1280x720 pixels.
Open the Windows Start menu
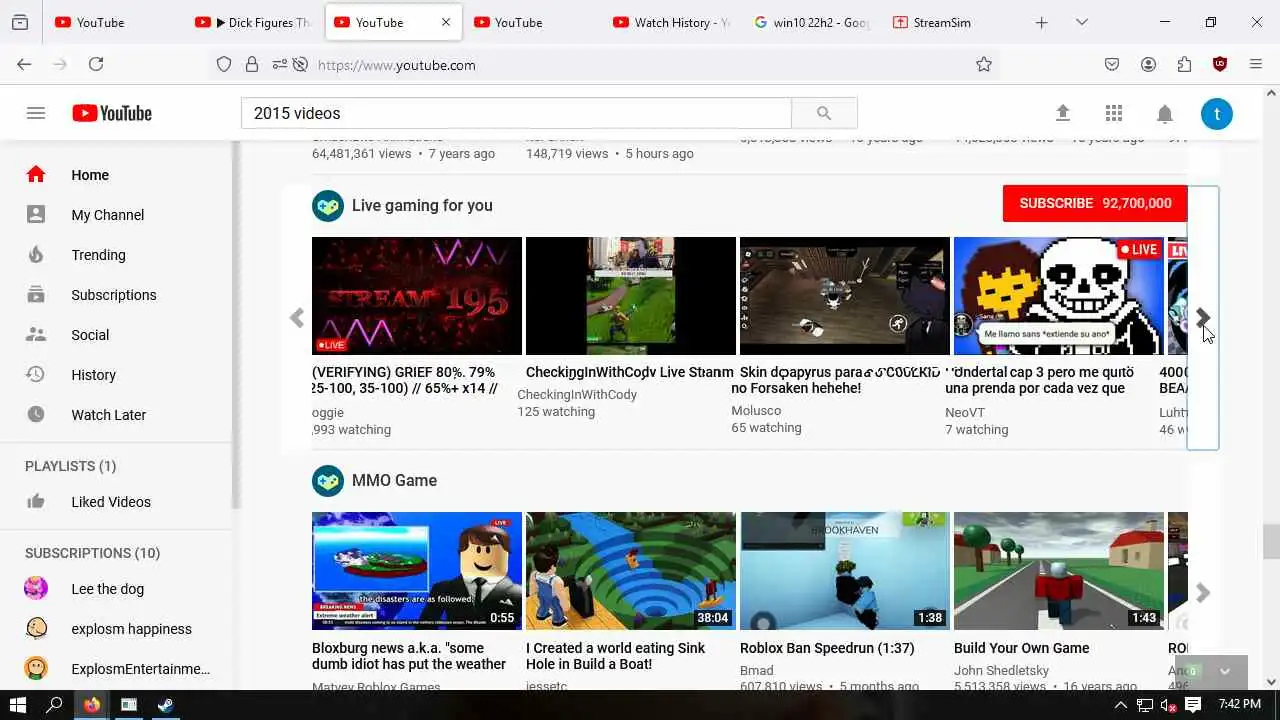(17, 705)
